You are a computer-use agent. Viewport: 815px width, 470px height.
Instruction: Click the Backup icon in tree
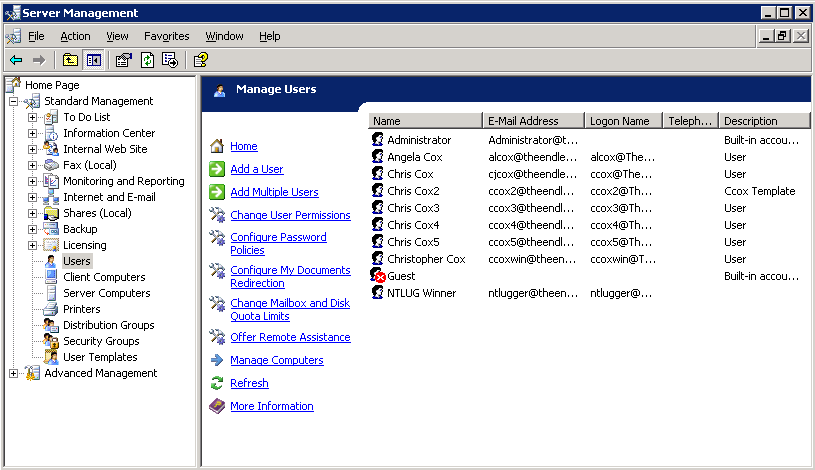[51, 229]
